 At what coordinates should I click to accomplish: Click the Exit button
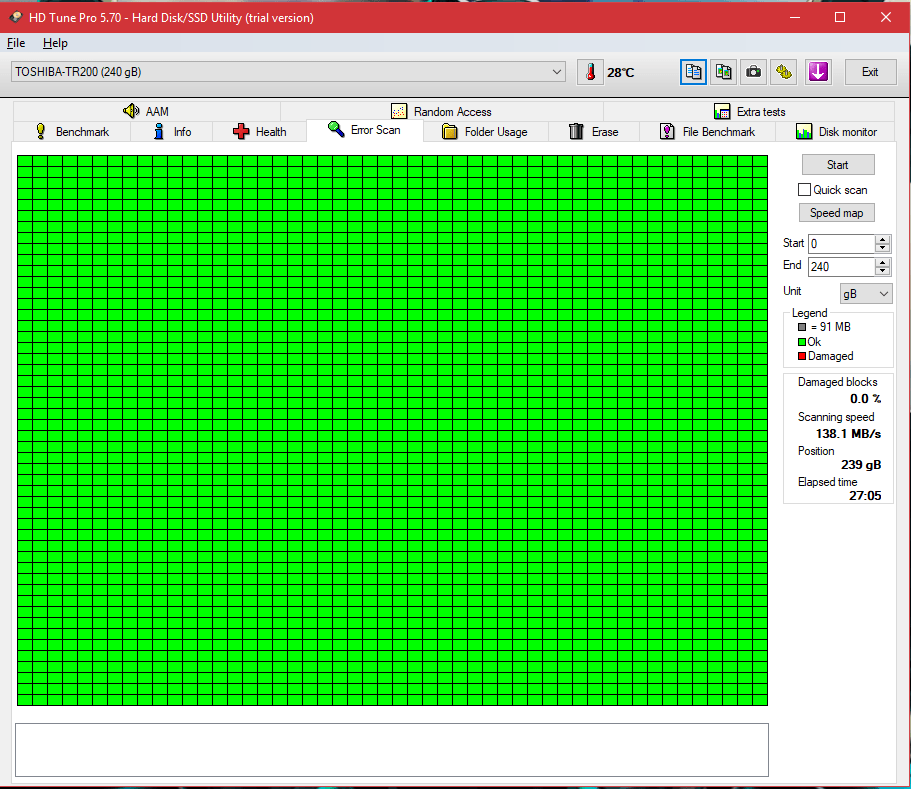point(870,72)
